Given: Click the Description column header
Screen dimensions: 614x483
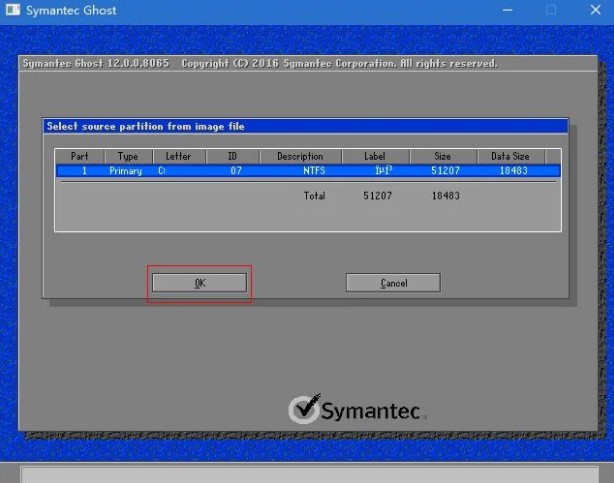Looking at the screenshot, I should click(300, 156).
